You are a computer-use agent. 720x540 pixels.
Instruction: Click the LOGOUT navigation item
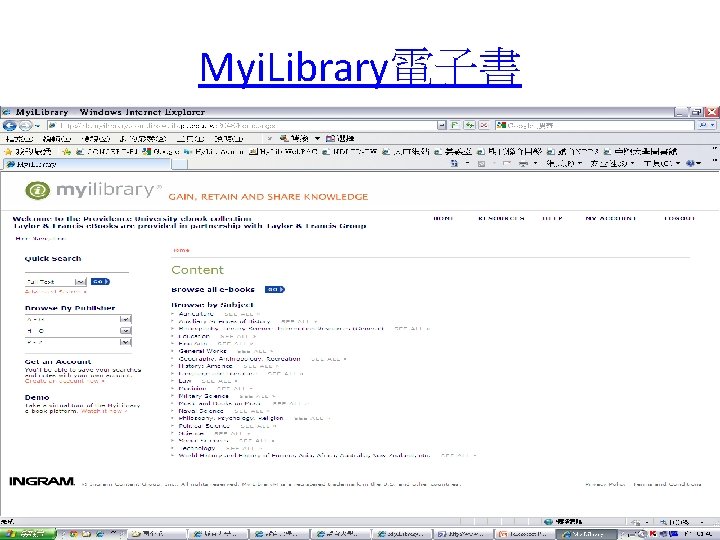pyautogui.click(x=679, y=219)
